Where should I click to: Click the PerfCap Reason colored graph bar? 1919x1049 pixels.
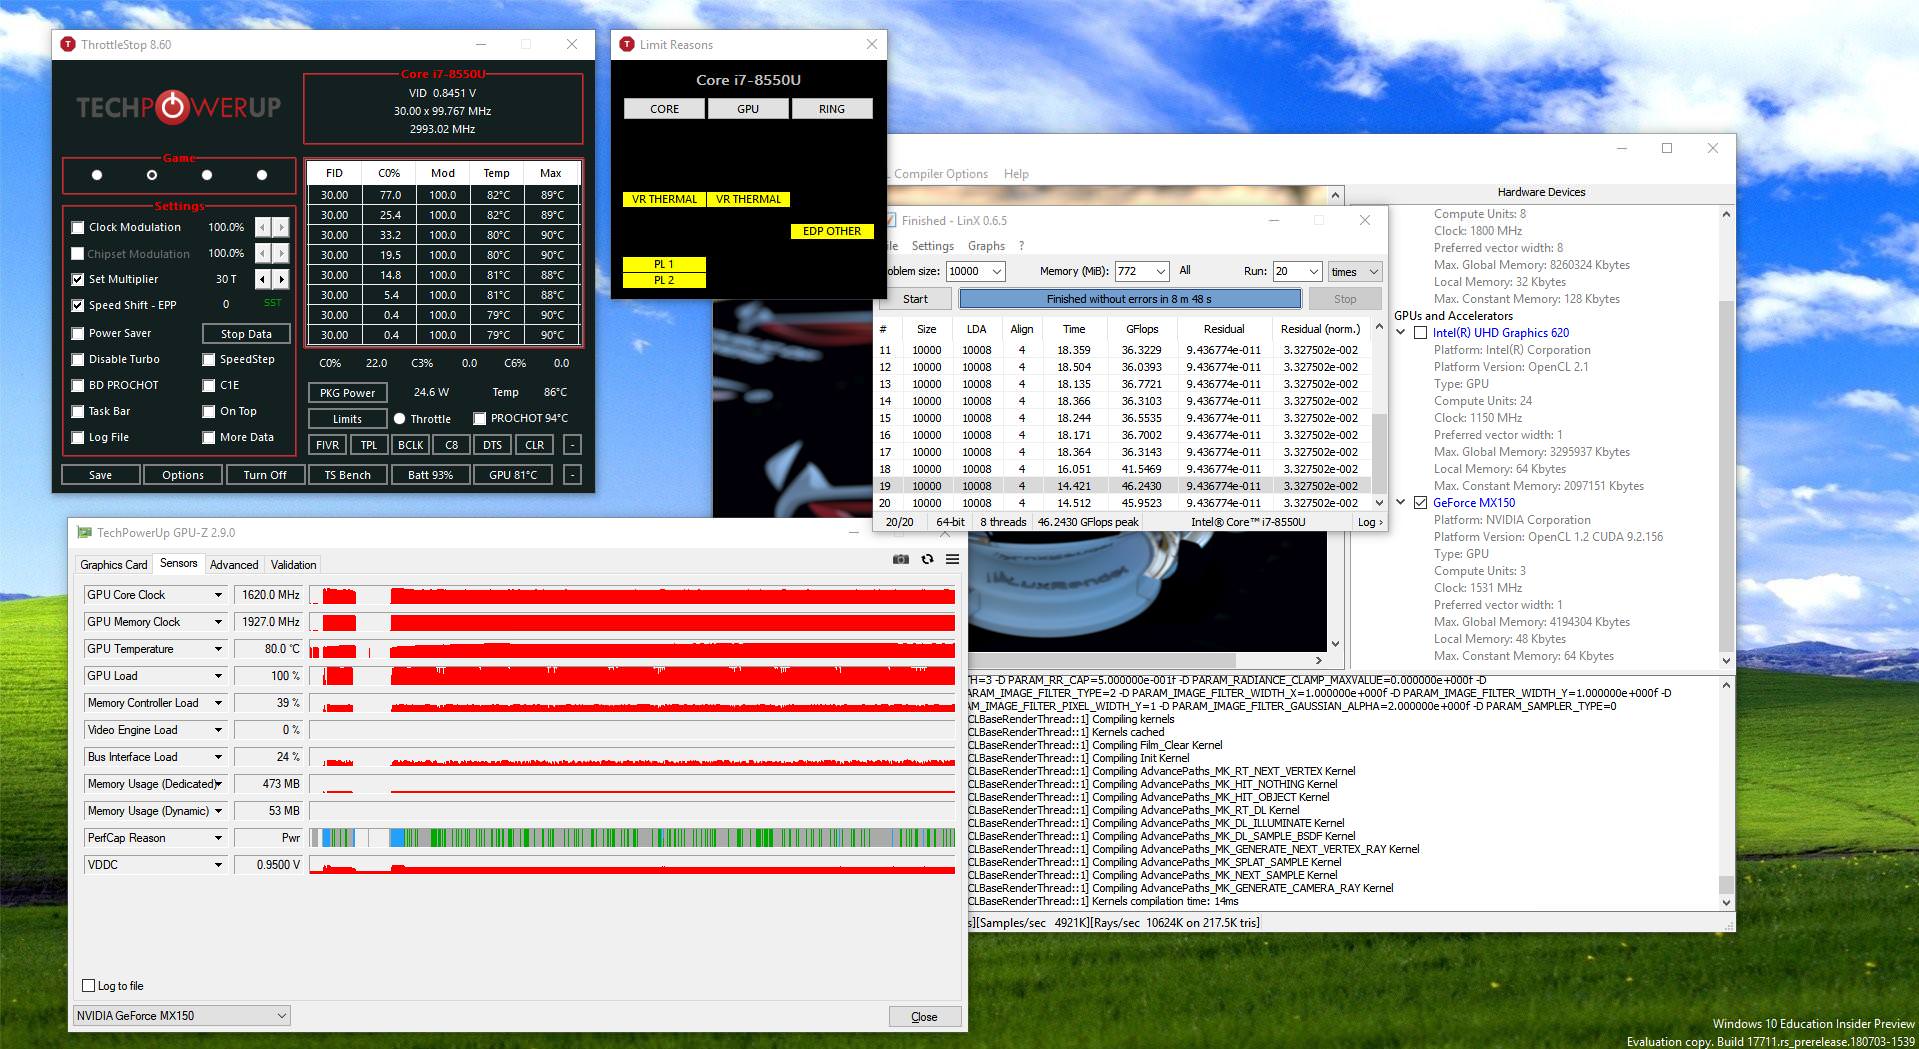pos(632,838)
